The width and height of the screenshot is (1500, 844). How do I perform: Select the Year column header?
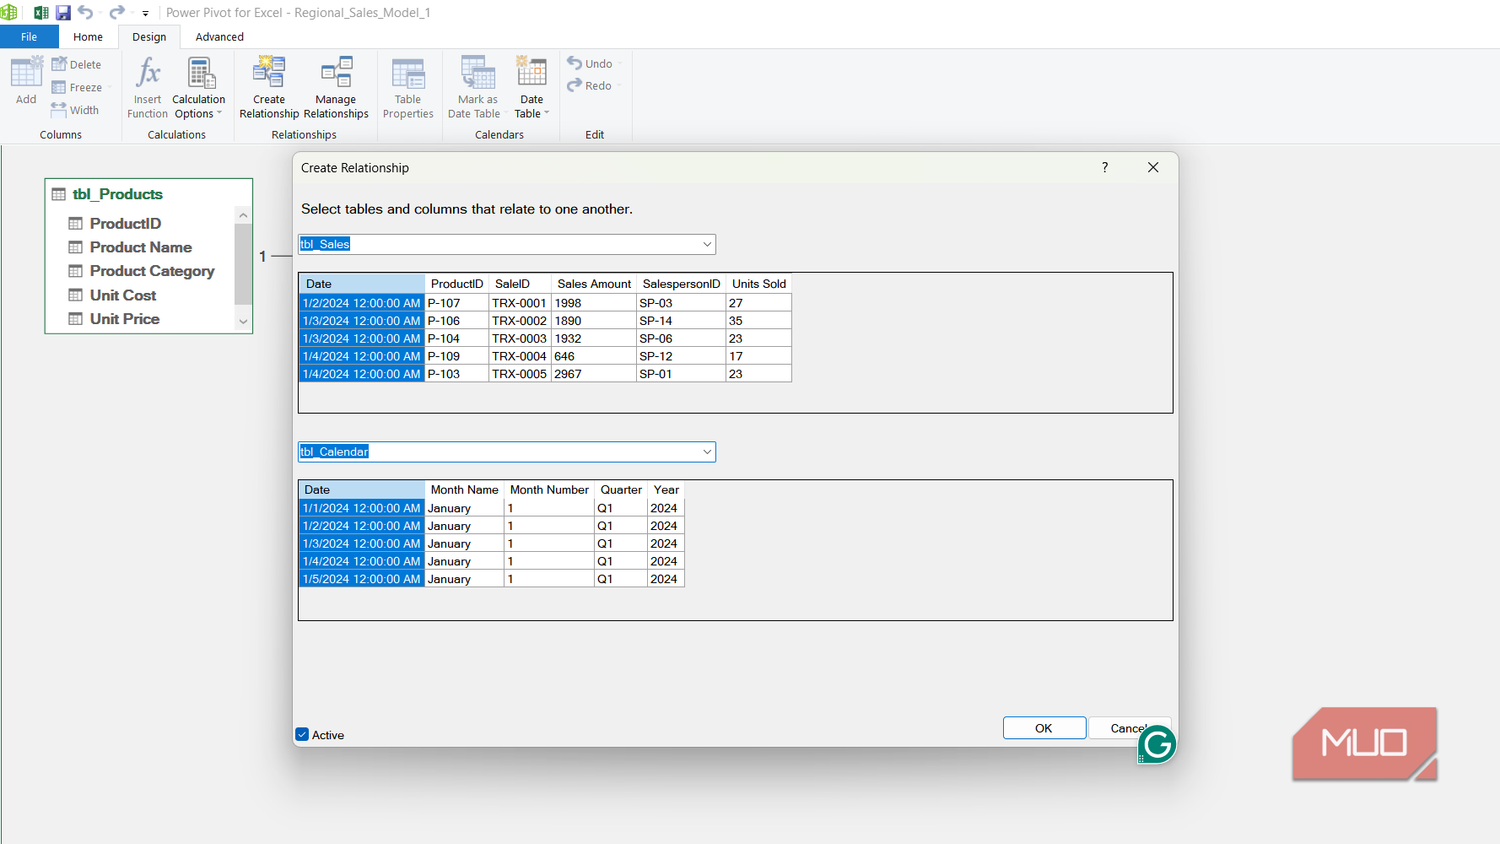(666, 490)
